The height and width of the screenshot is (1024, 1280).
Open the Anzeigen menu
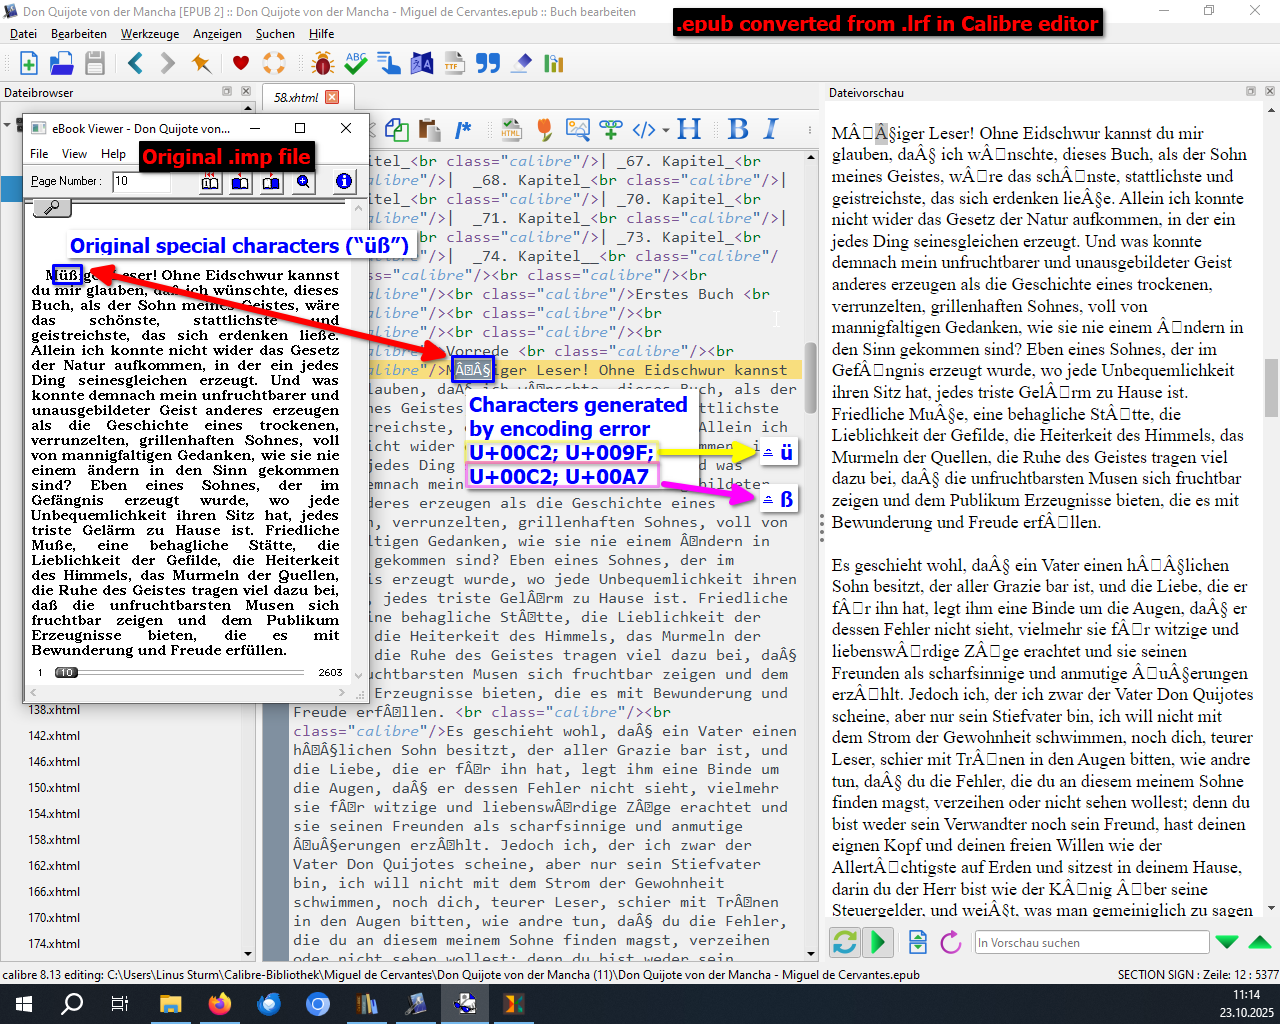point(217,34)
